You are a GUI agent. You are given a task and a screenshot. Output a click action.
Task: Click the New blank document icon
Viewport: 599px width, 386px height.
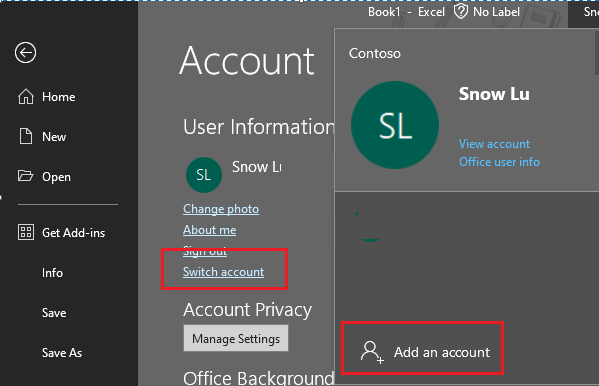[x=26, y=136]
